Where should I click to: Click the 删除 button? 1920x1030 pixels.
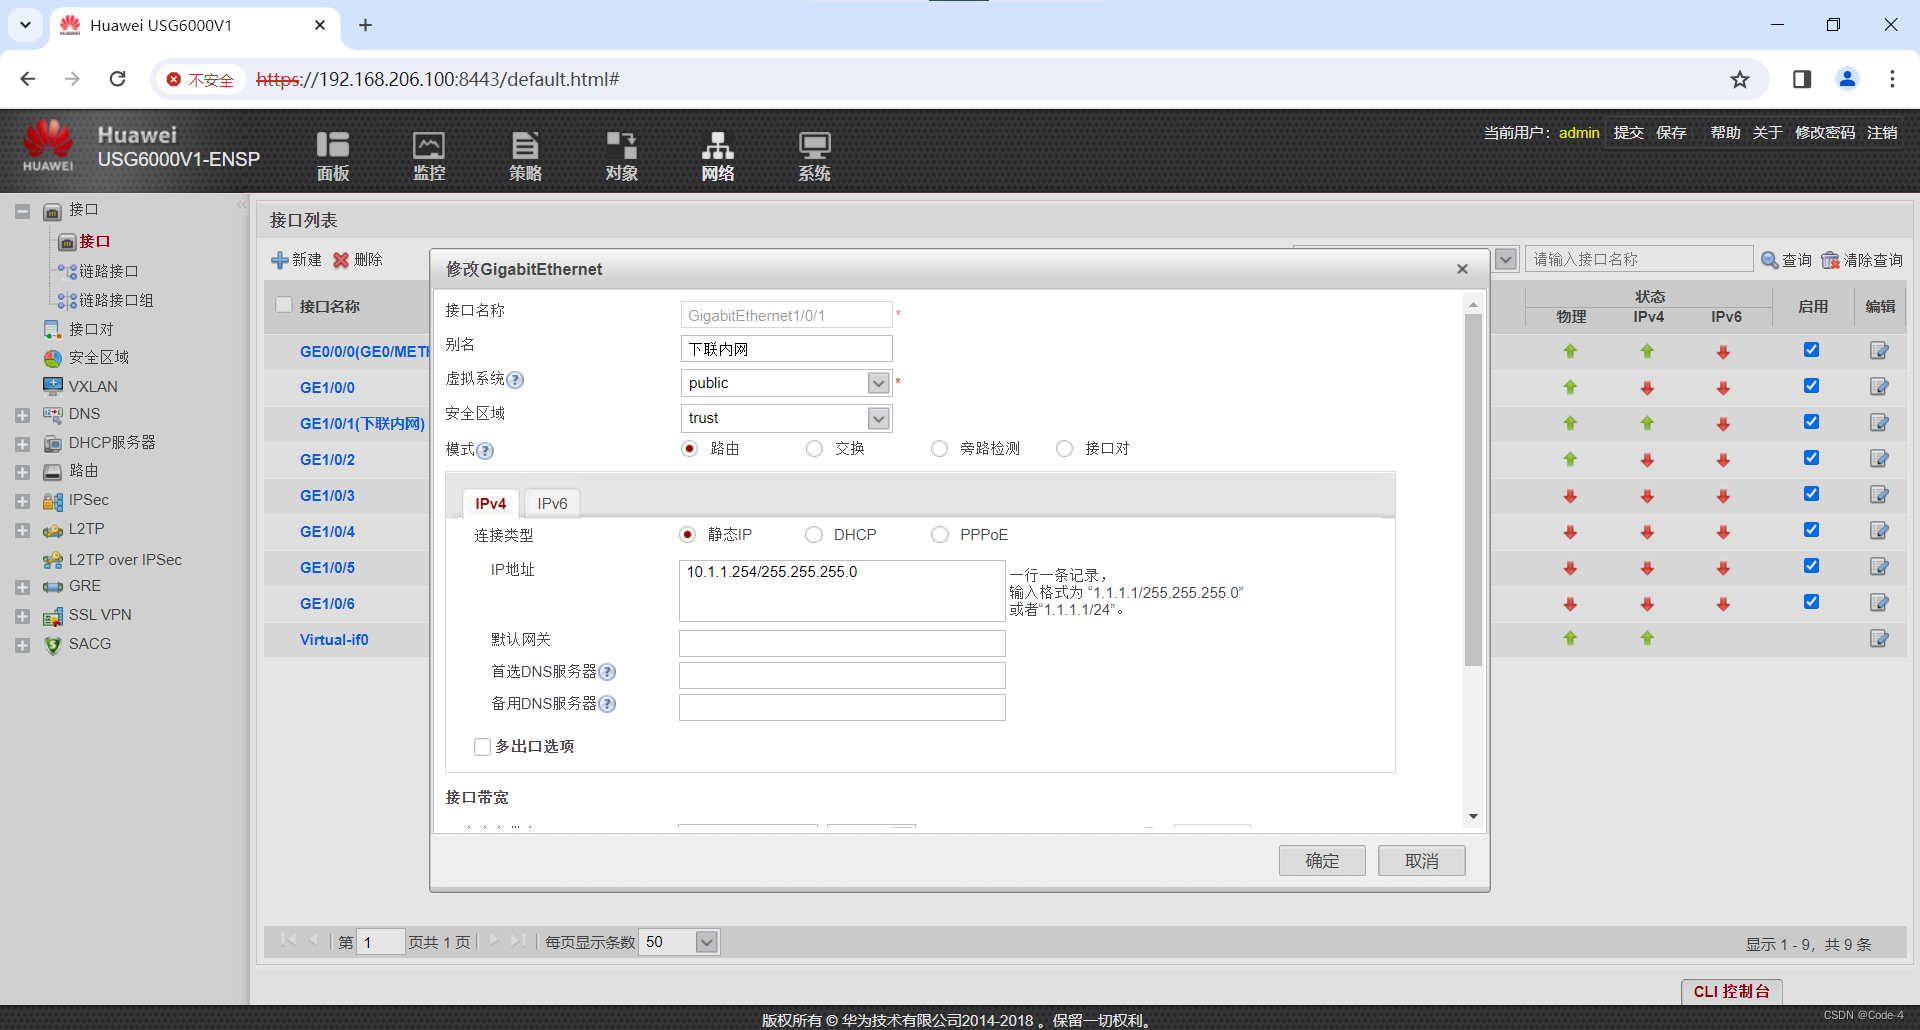pyautogui.click(x=358, y=260)
